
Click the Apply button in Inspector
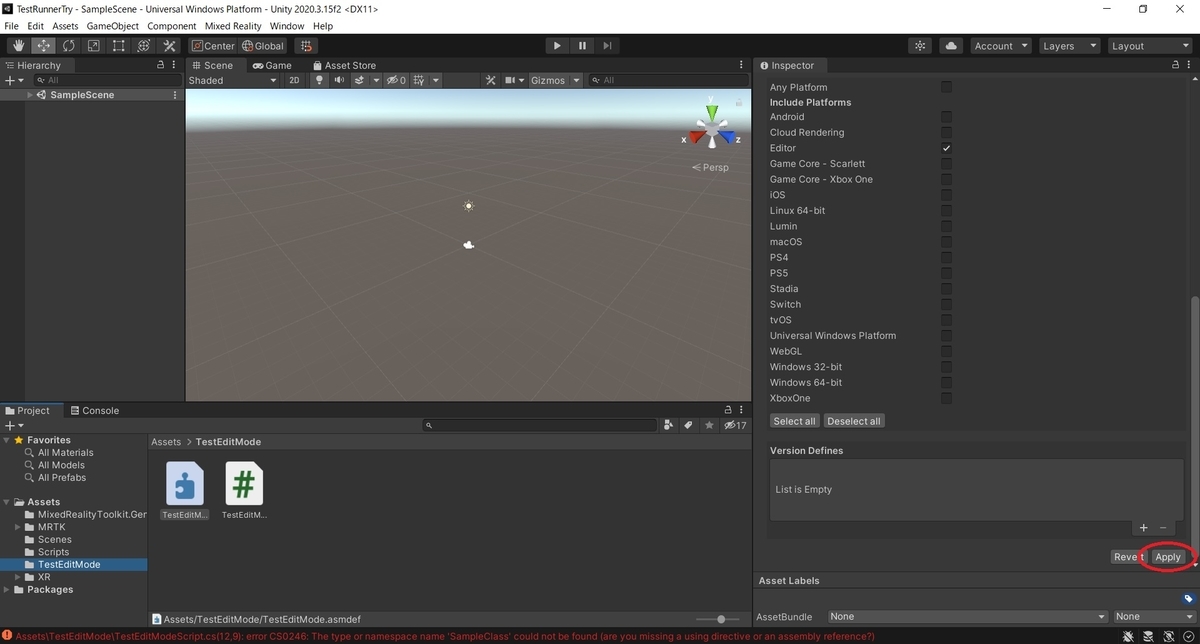click(1167, 557)
